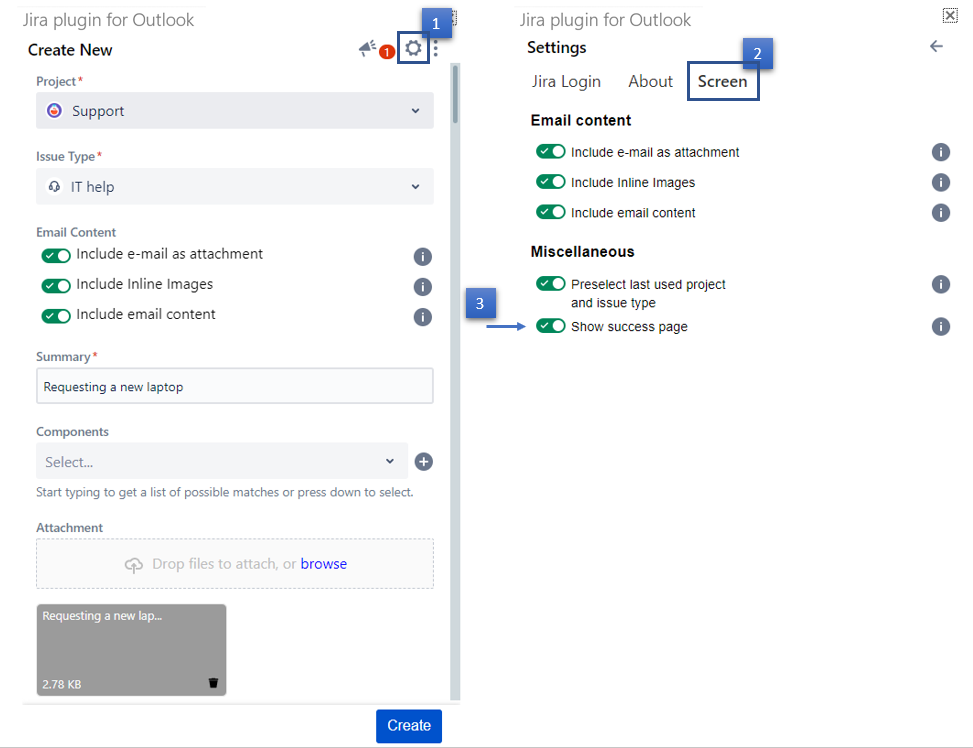Open the About tab

650,82
